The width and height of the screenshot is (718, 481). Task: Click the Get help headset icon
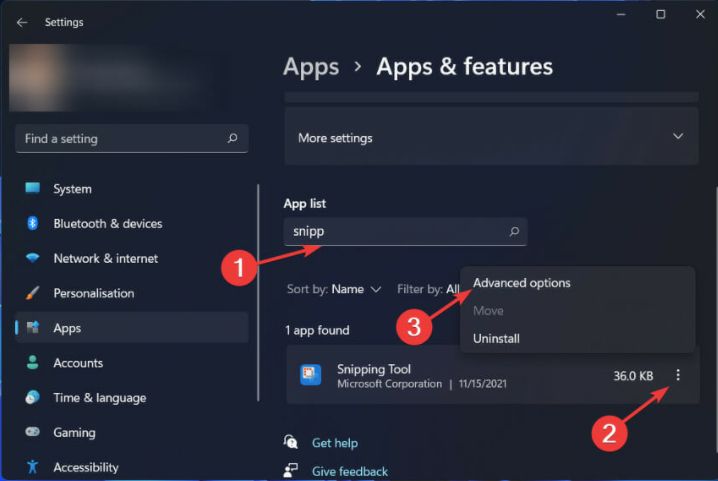coord(290,442)
